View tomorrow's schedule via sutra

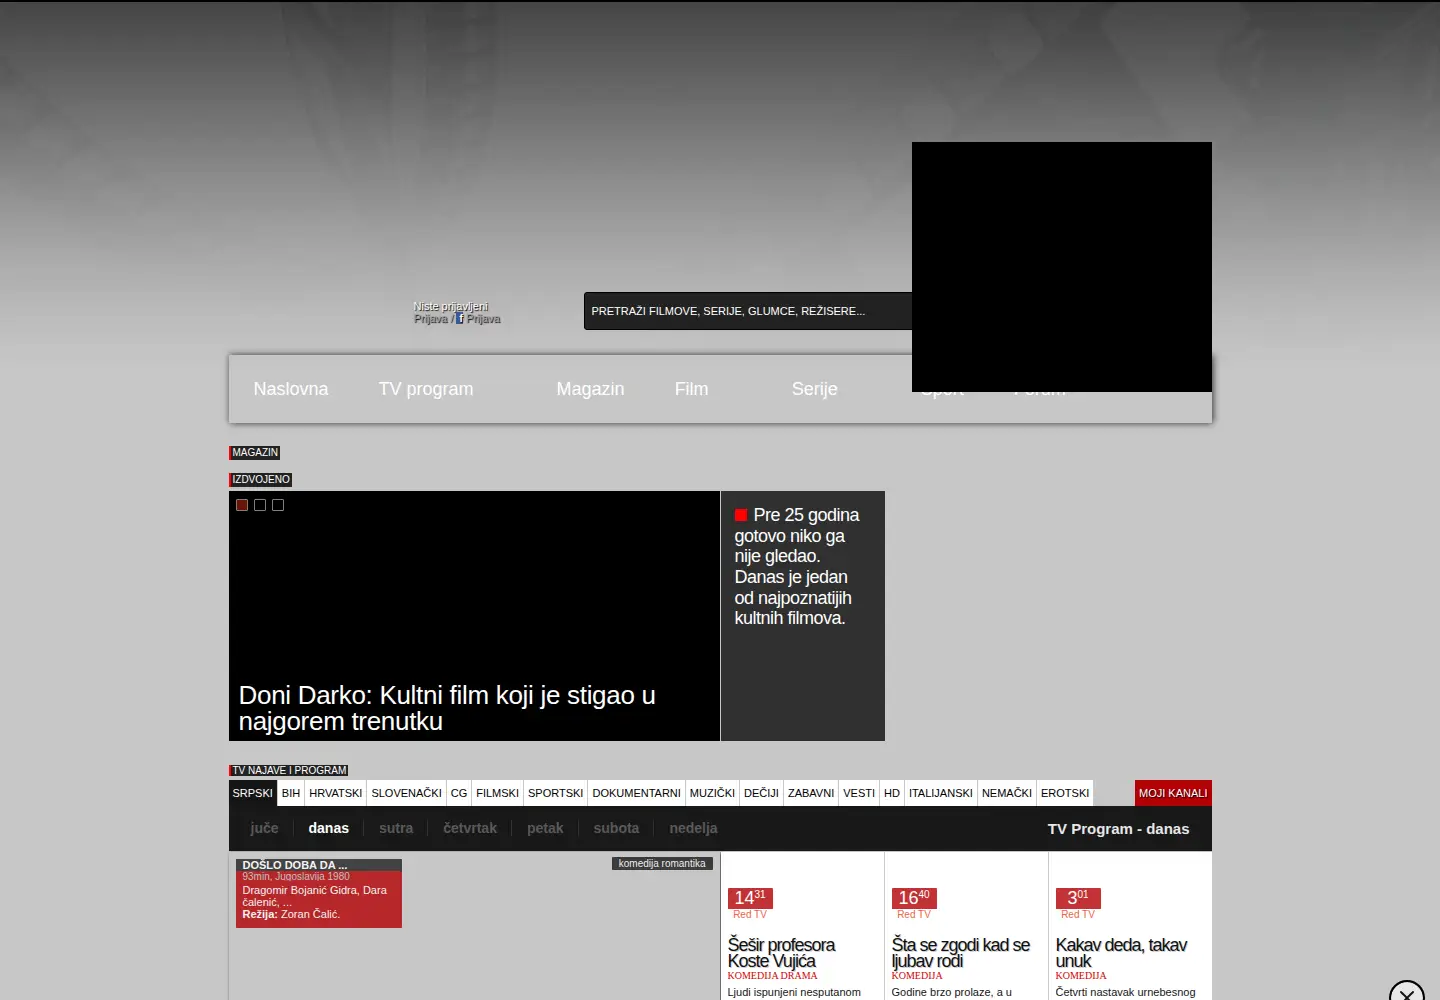(396, 828)
